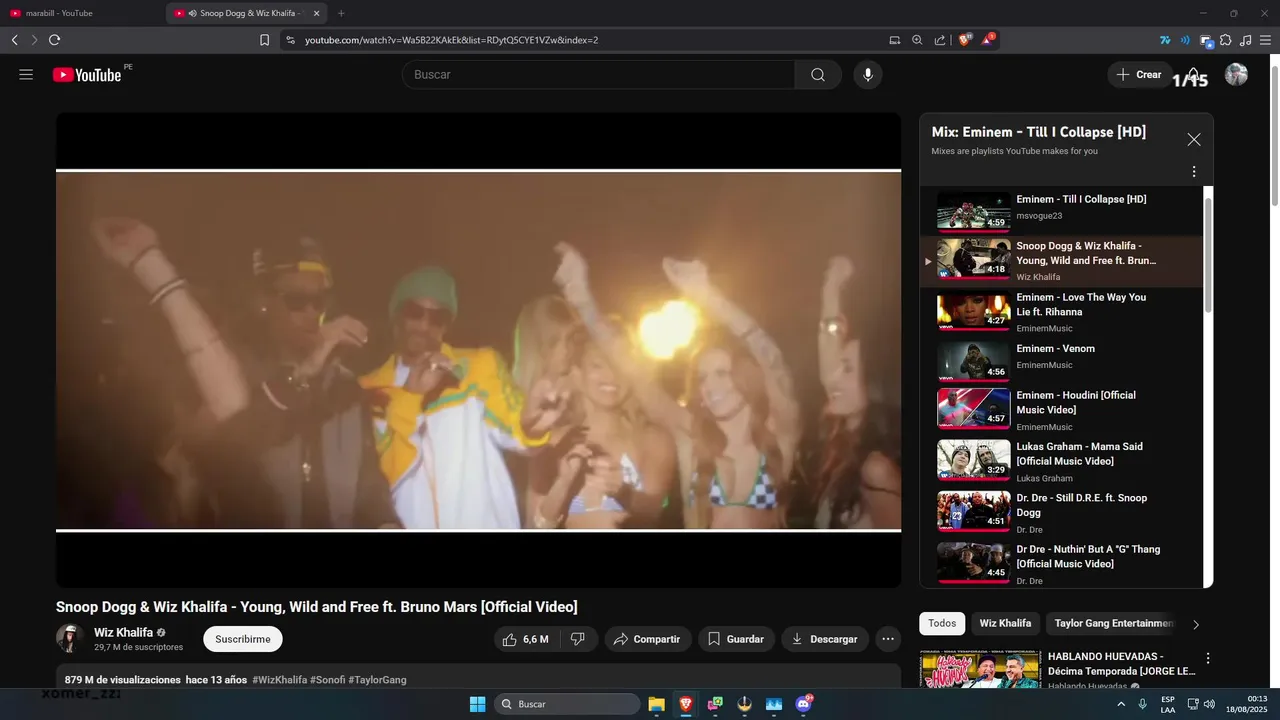Viewport: 1280px width, 720px height.
Task: Open the Wiz Khalifa channel name link
Action: (x=123, y=632)
